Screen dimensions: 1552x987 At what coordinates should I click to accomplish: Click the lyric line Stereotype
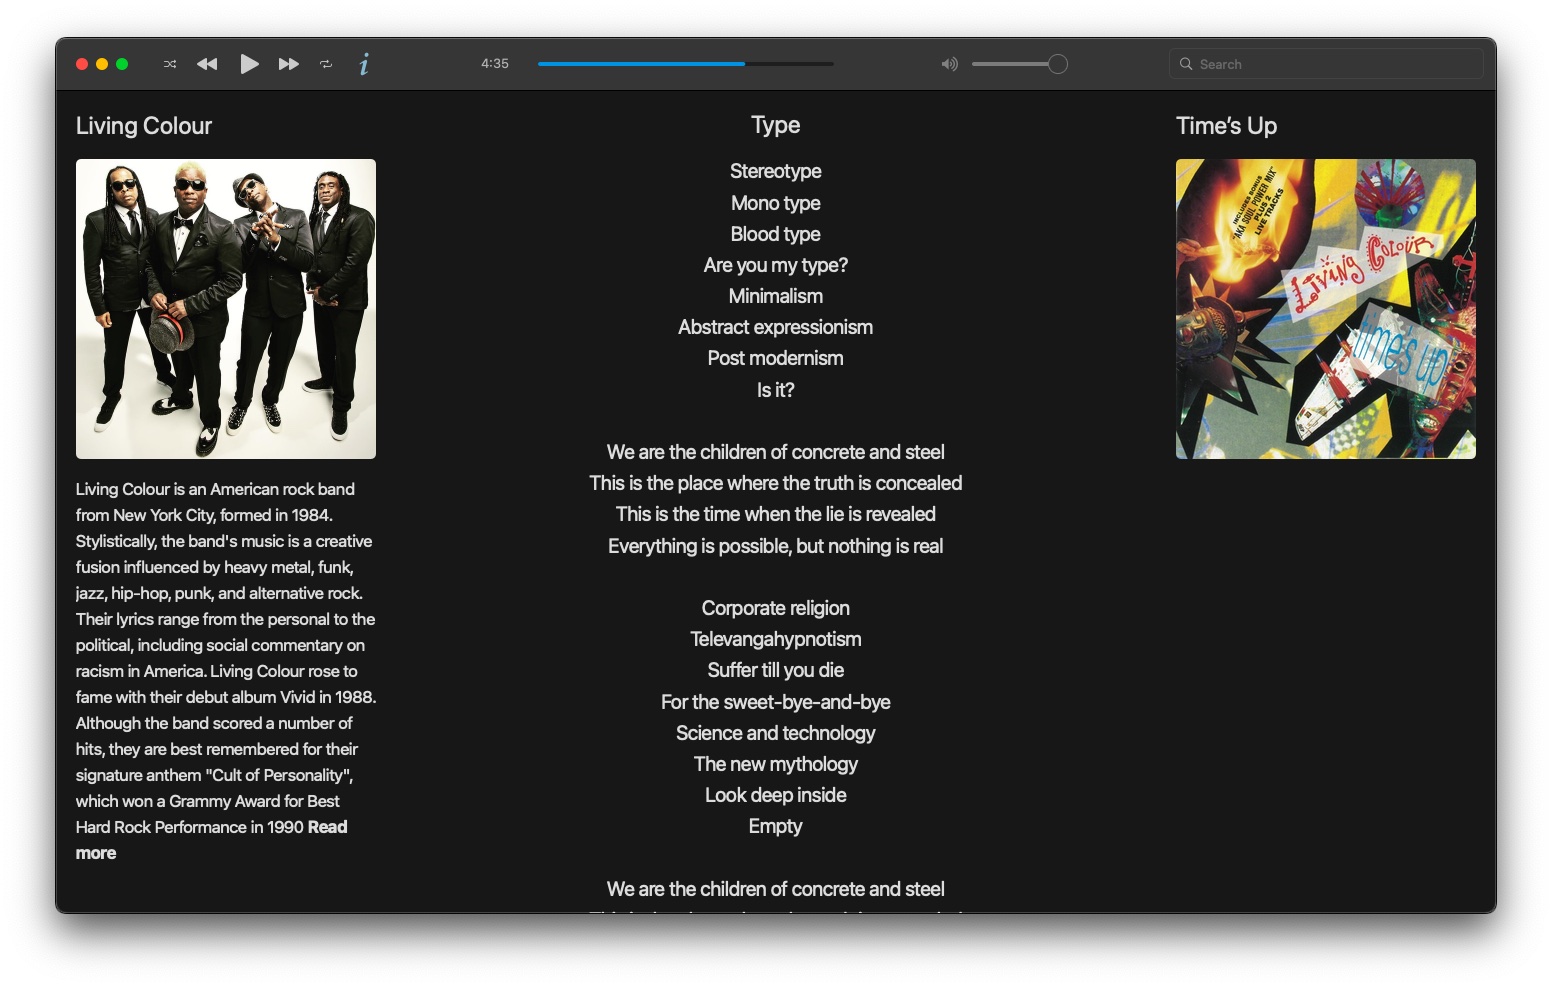tap(776, 171)
